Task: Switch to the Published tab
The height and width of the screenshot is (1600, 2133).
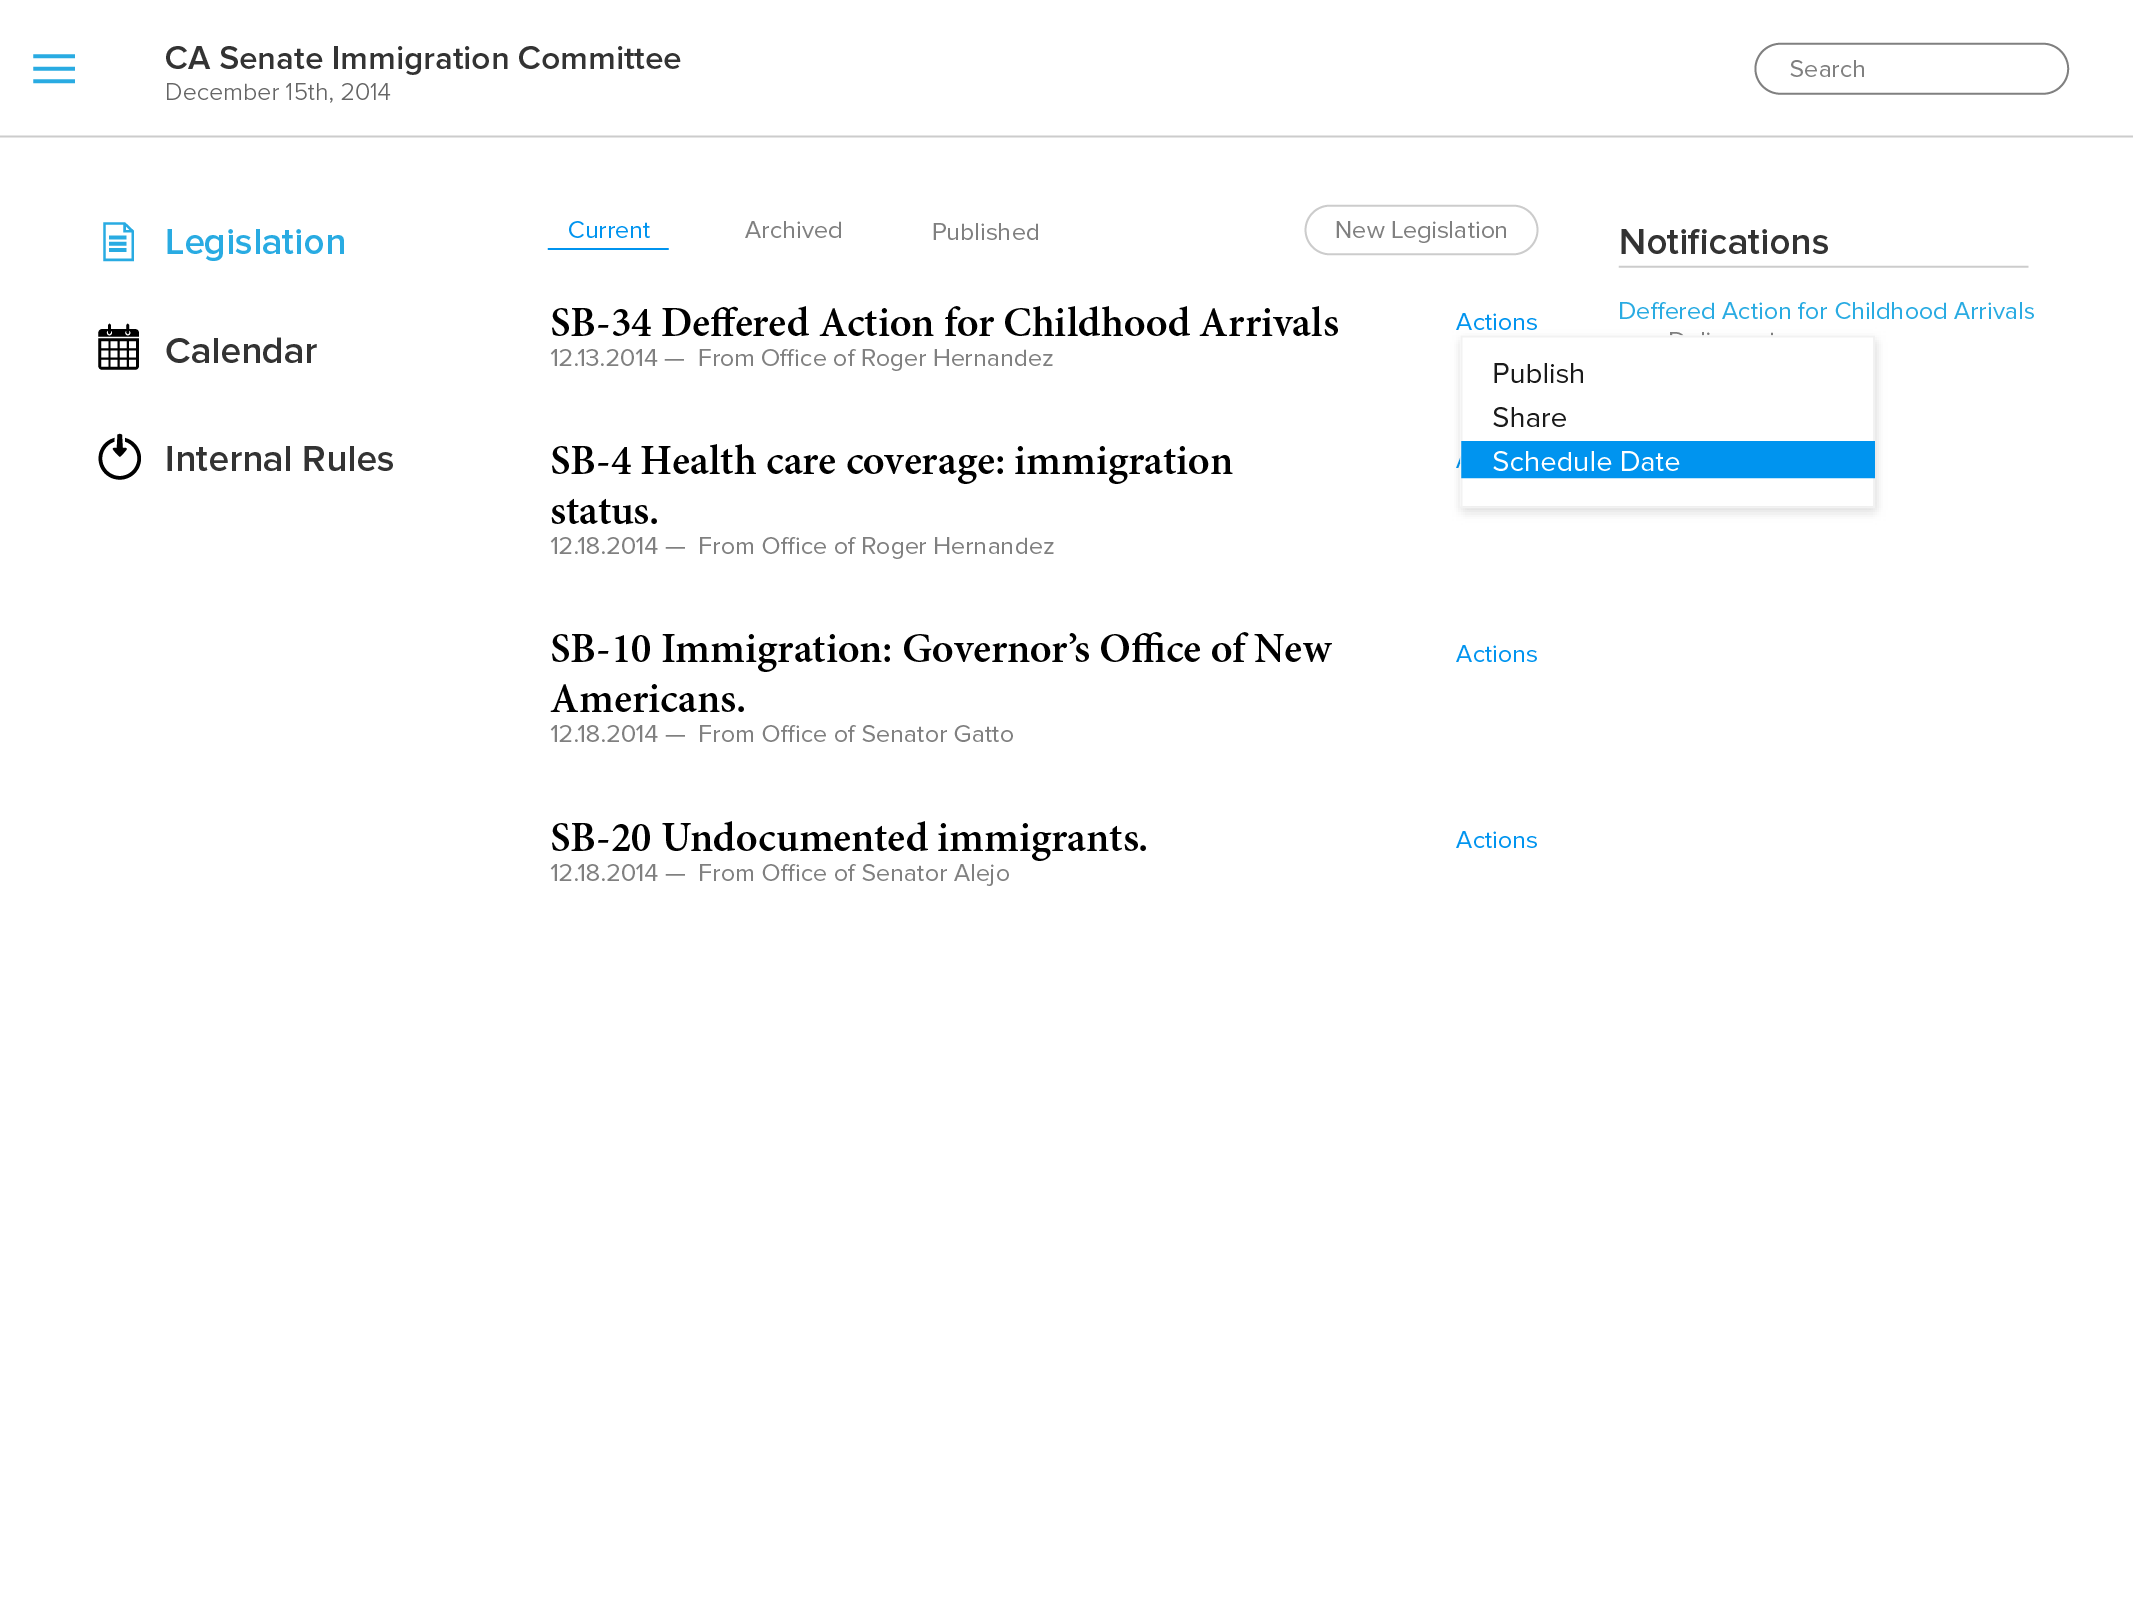Action: [985, 232]
